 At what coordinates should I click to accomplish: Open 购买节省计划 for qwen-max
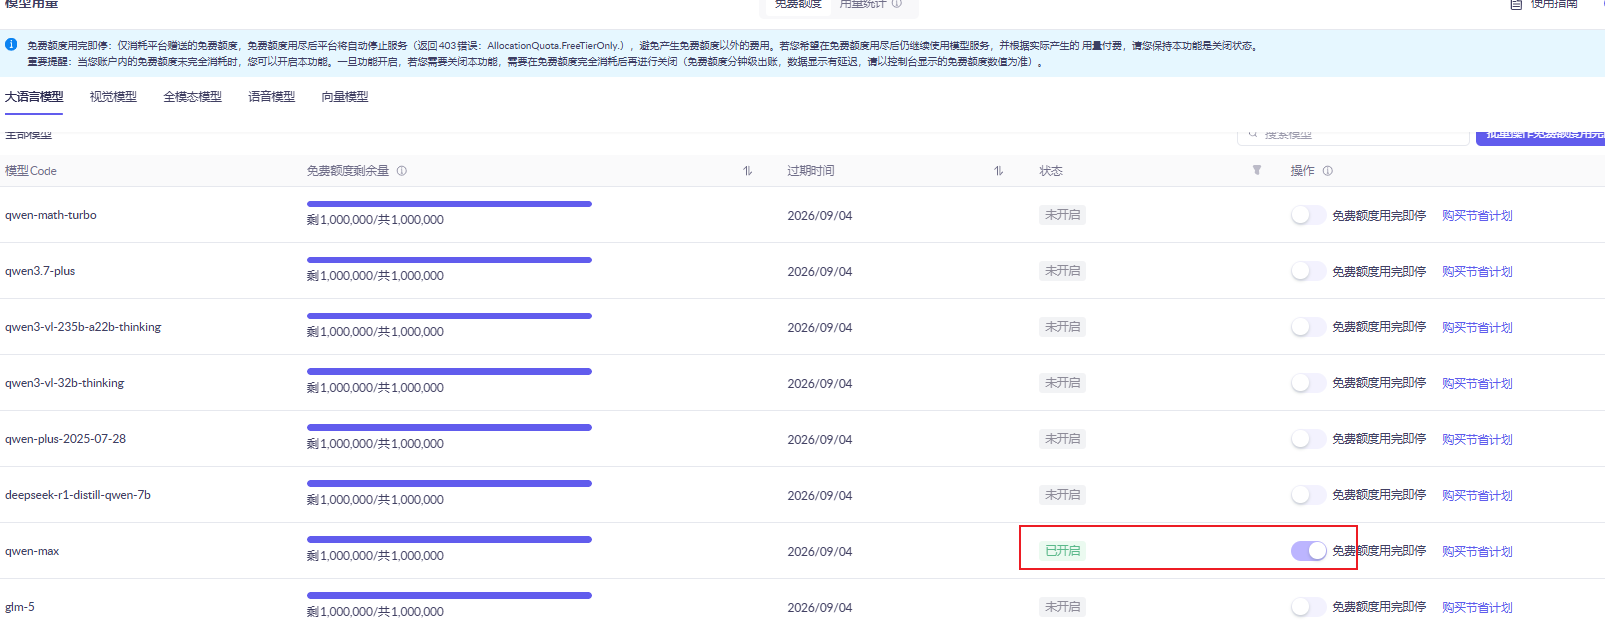click(x=1477, y=552)
